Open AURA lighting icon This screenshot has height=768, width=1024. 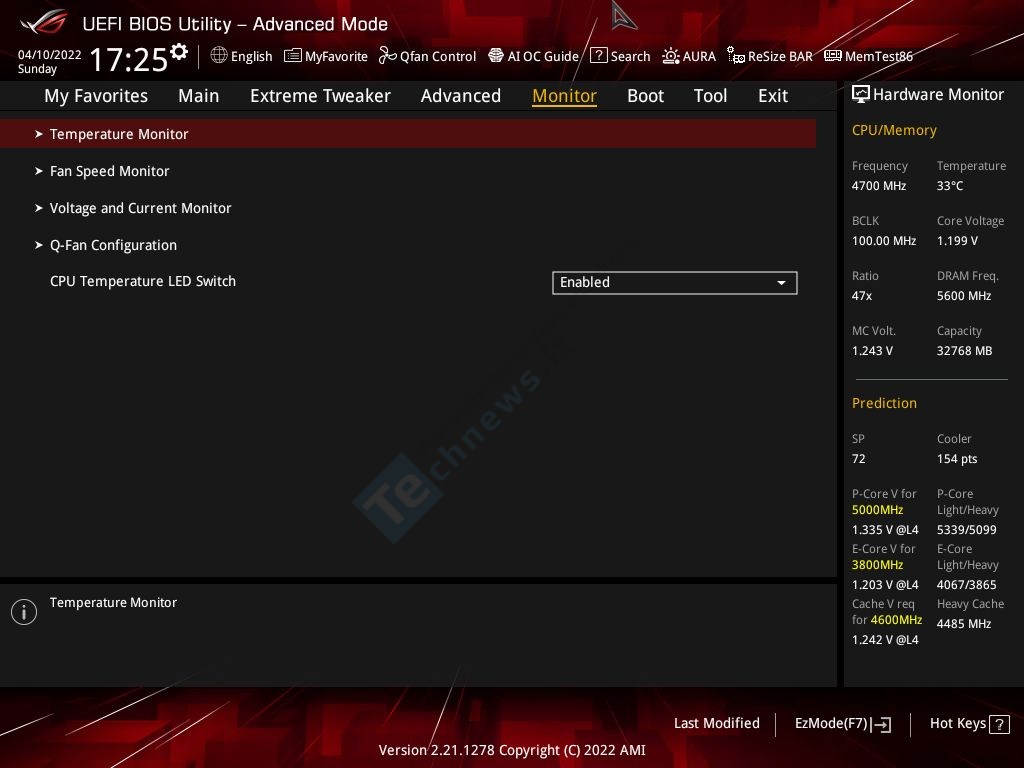[x=671, y=56]
